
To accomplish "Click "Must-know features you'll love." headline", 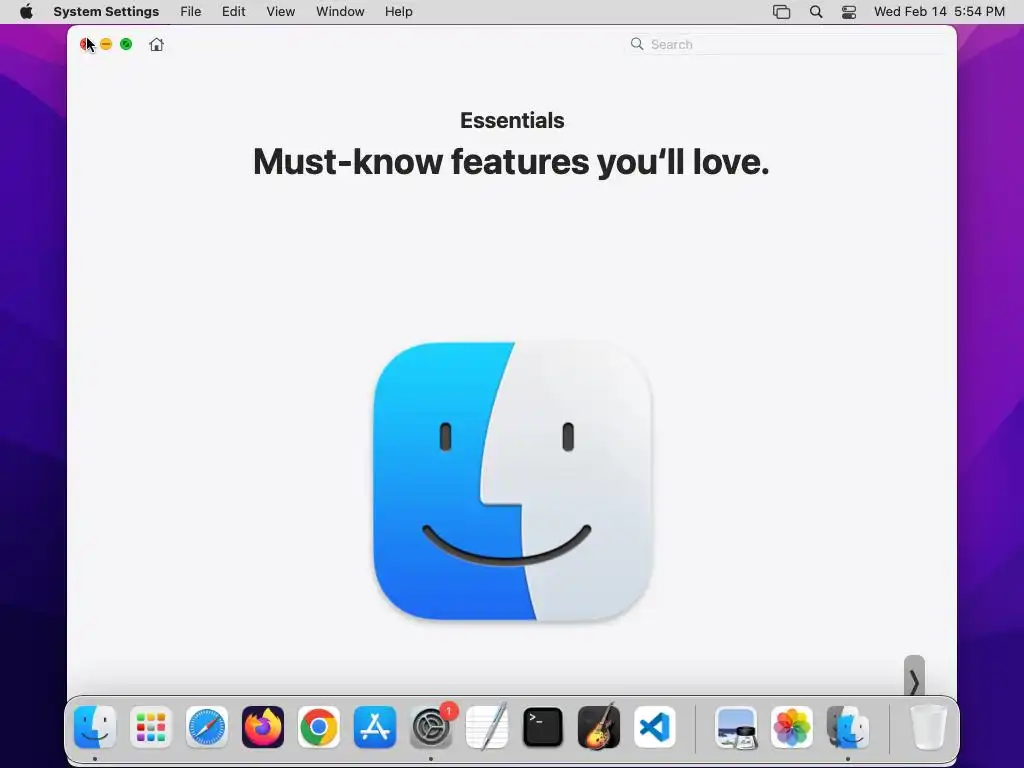I will pos(511,162).
